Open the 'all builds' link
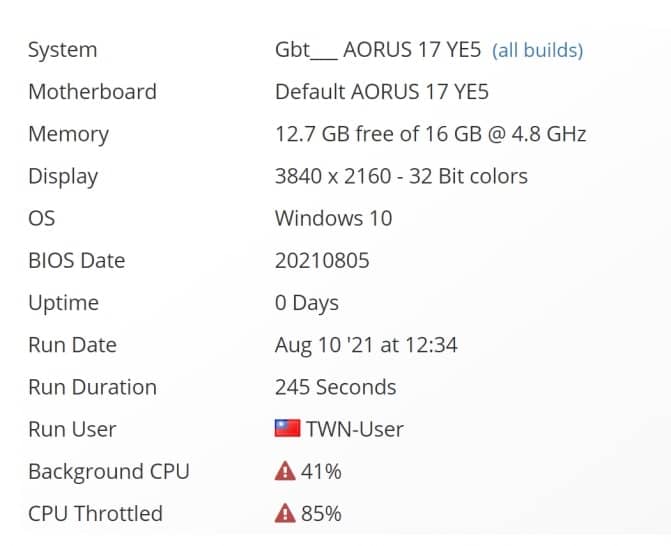 tap(537, 50)
